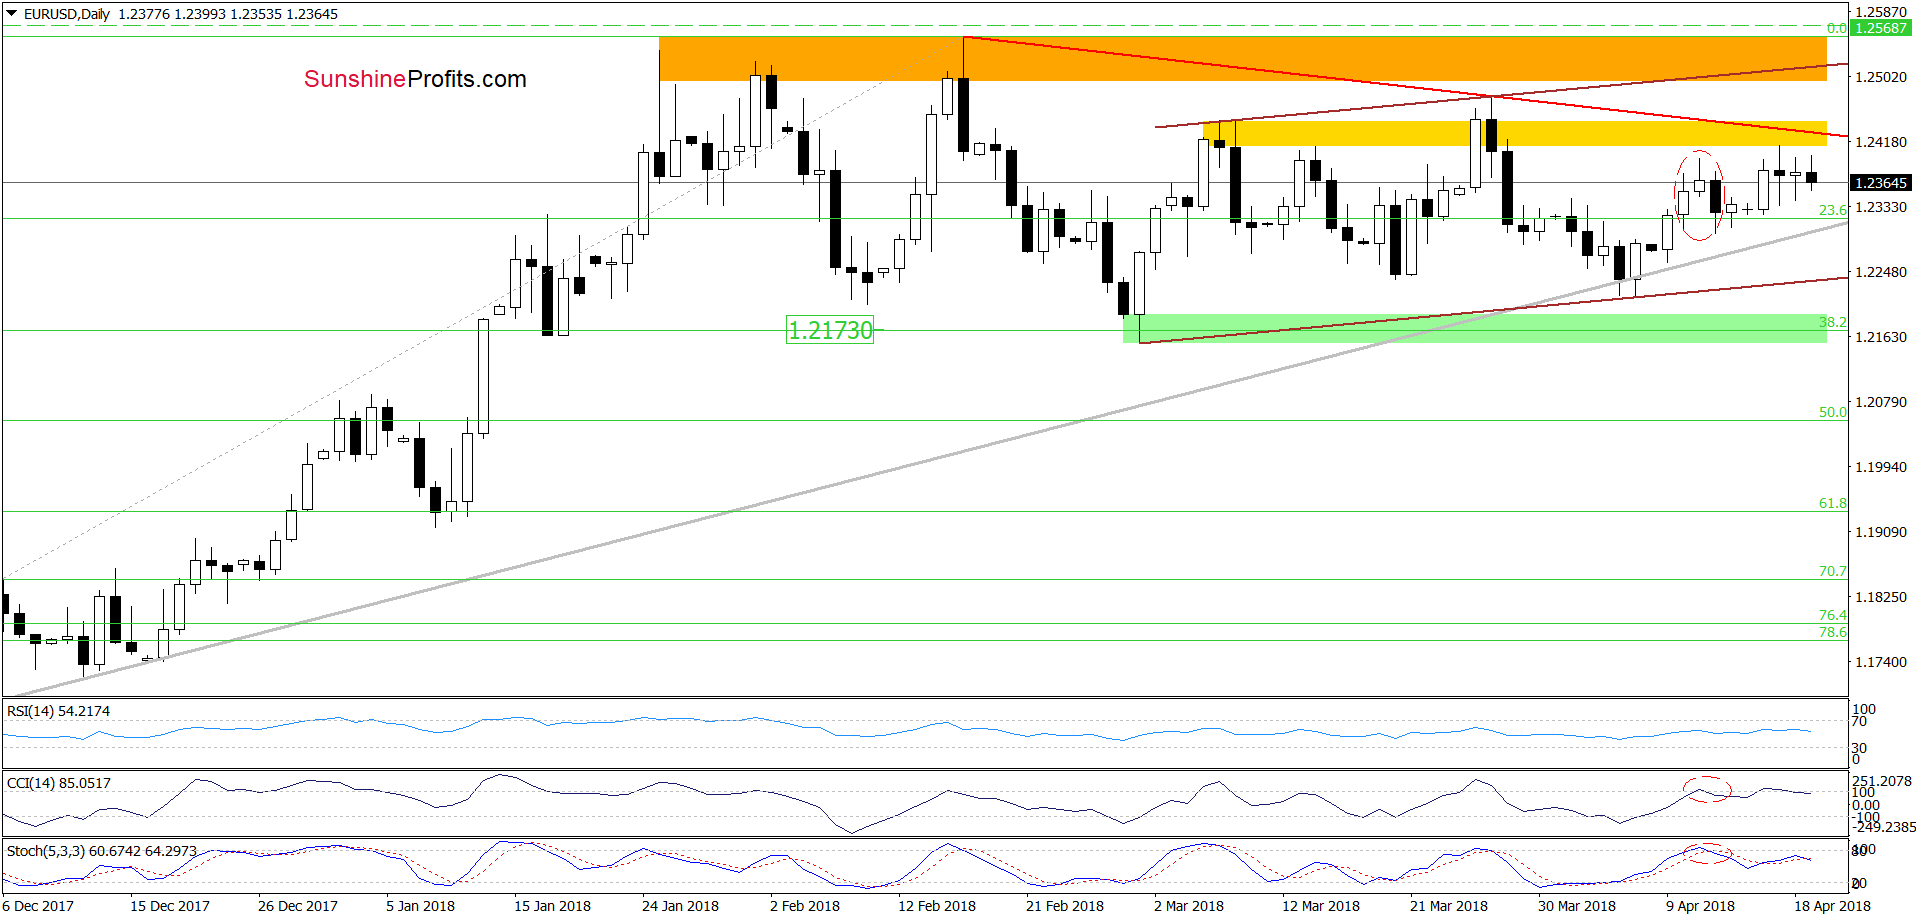Click the EURUSD,Daily chart title

tap(66, 14)
